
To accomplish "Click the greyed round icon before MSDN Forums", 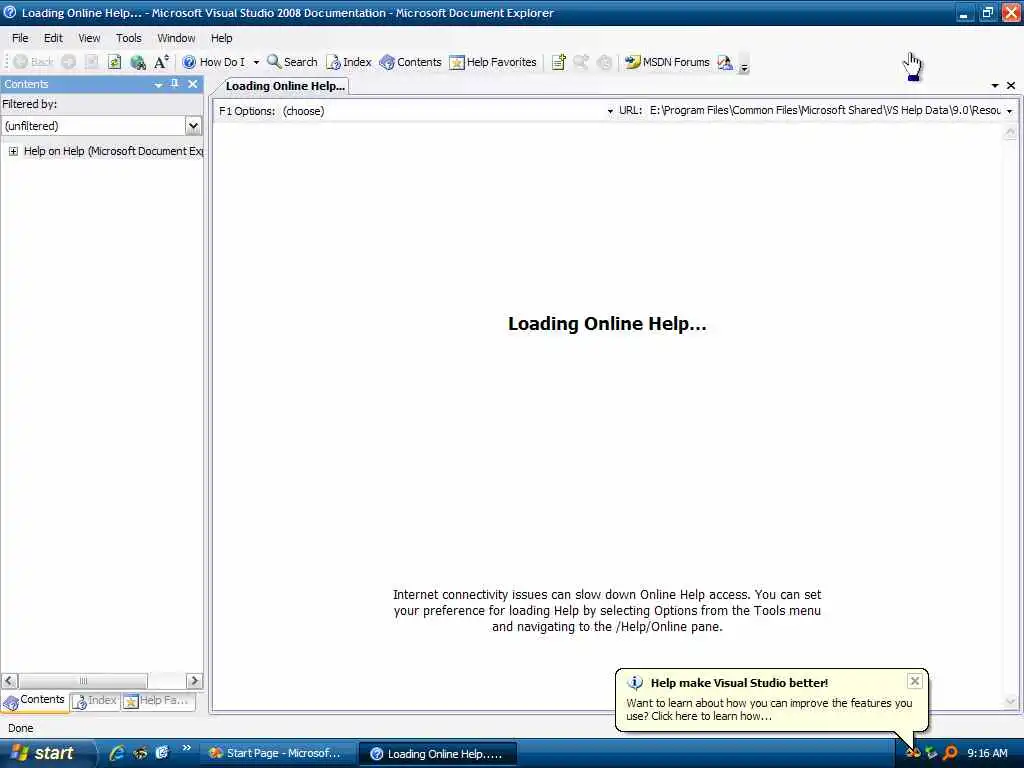I will point(605,62).
